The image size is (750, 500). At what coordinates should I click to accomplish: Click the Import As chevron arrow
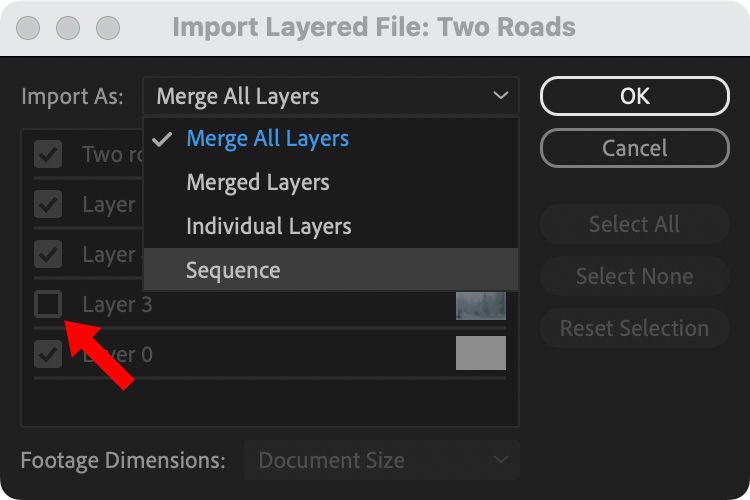[500, 97]
